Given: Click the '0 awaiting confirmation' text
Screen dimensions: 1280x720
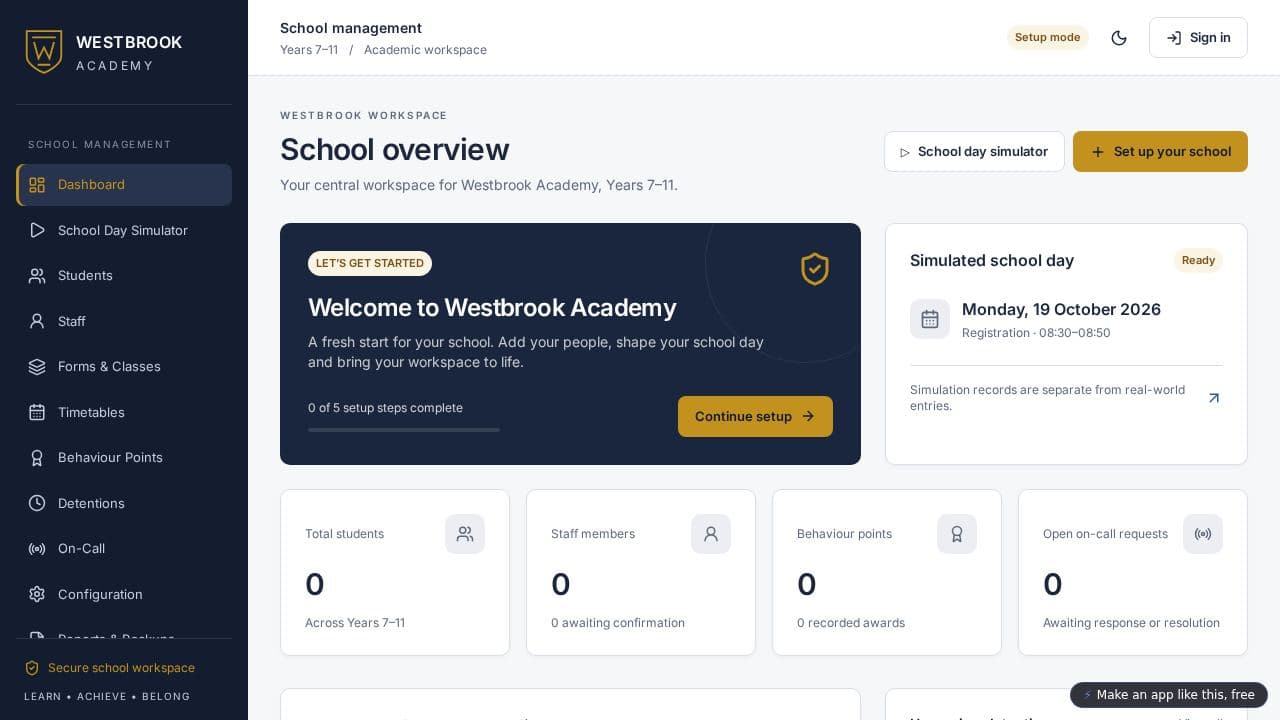Looking at the screenshot, I should tap(618, 623).
